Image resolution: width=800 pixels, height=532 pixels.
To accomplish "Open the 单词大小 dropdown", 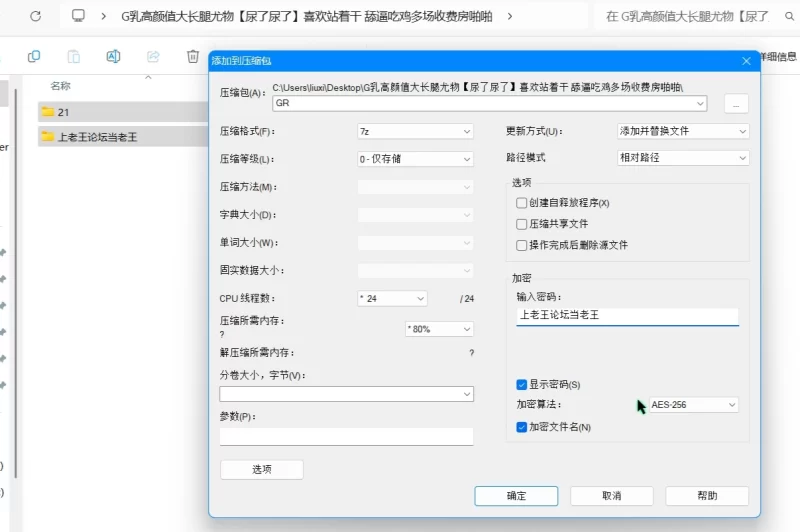I will point(415,243).
